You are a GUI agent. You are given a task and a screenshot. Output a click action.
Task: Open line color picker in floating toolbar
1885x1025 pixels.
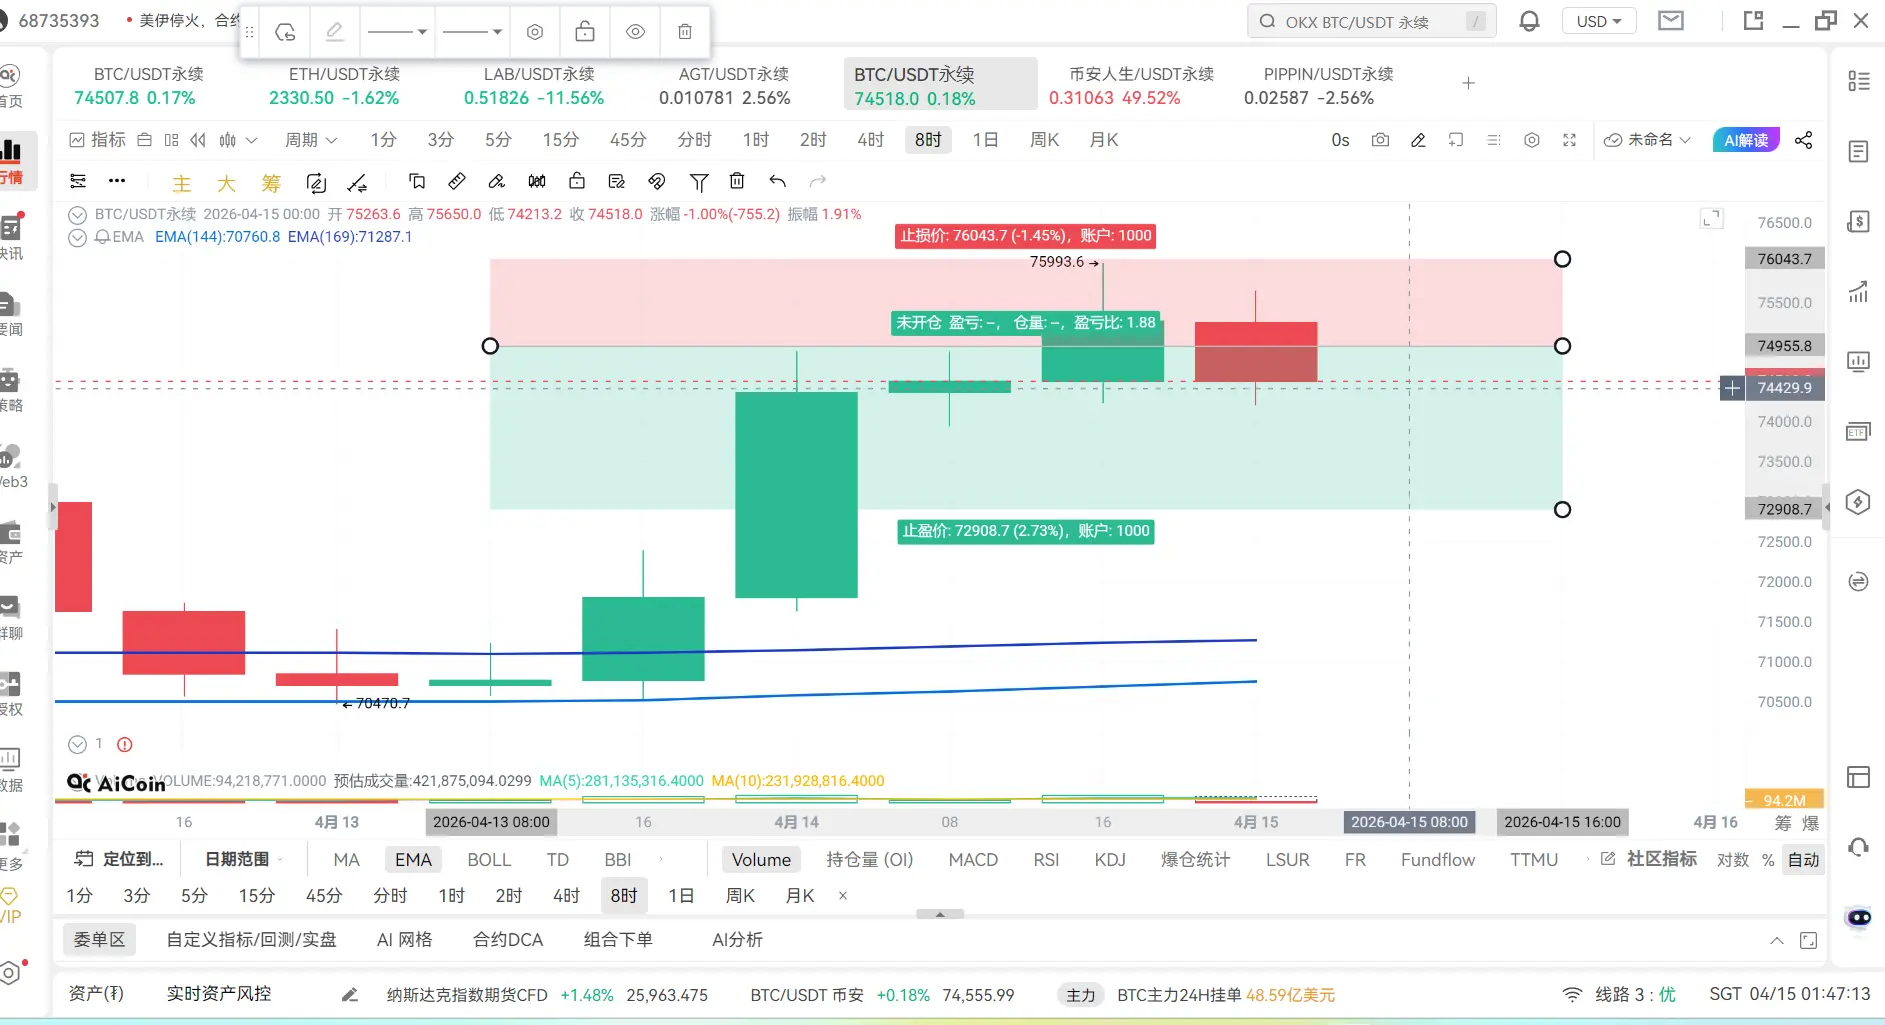(x=335, y=32)
